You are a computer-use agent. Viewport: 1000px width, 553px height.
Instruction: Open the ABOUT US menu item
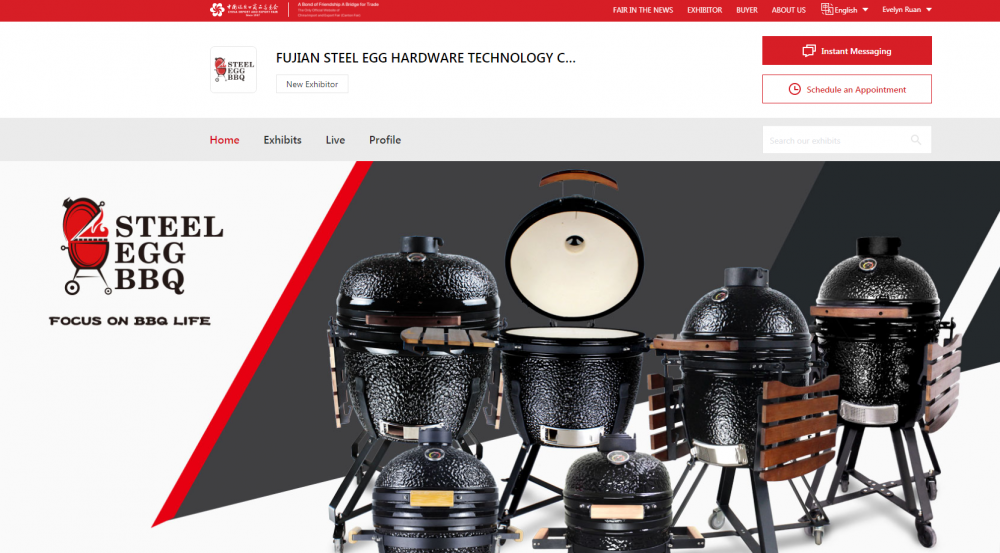coord(788,10)
